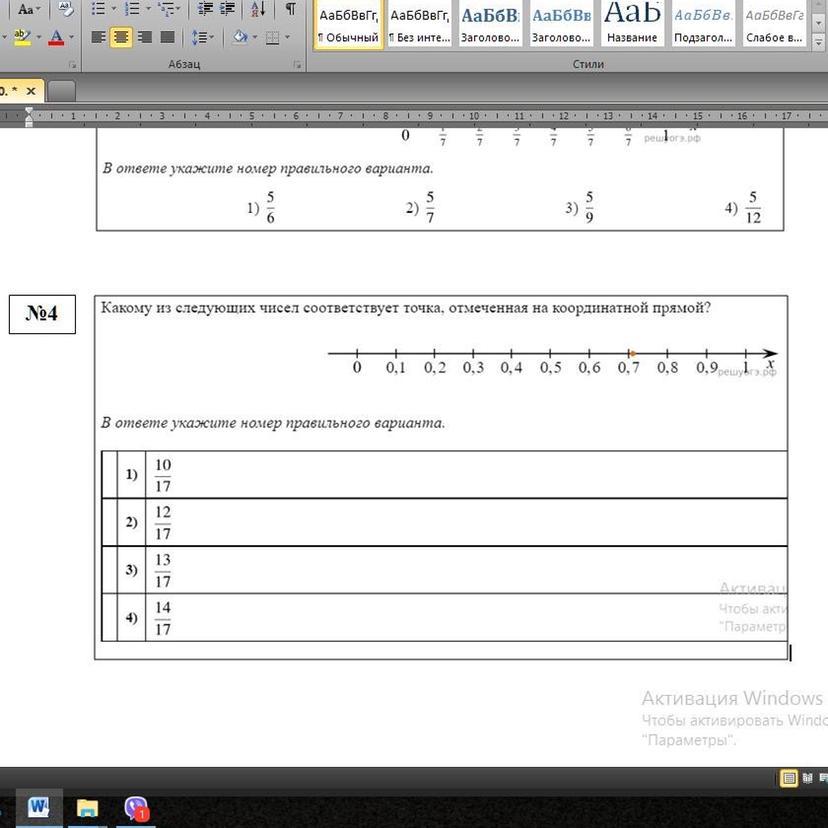
Task: Apply red font color
Action: (56, 37)
